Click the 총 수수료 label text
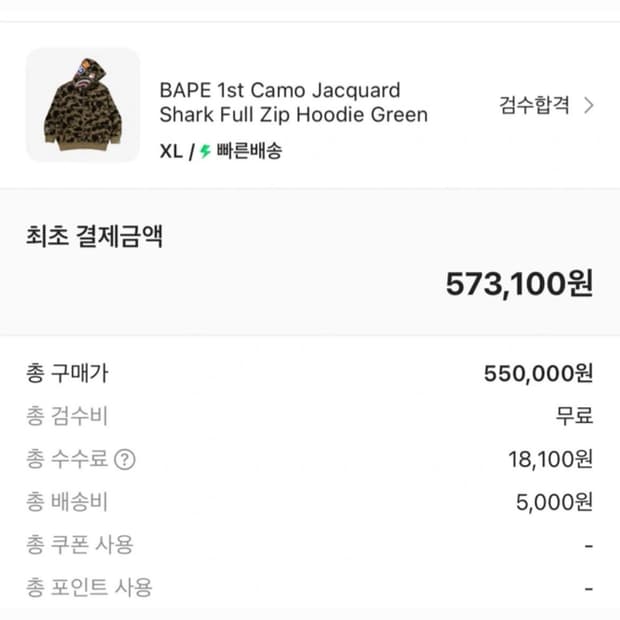Viewport: 620px width, 620px height. [67, 460]
